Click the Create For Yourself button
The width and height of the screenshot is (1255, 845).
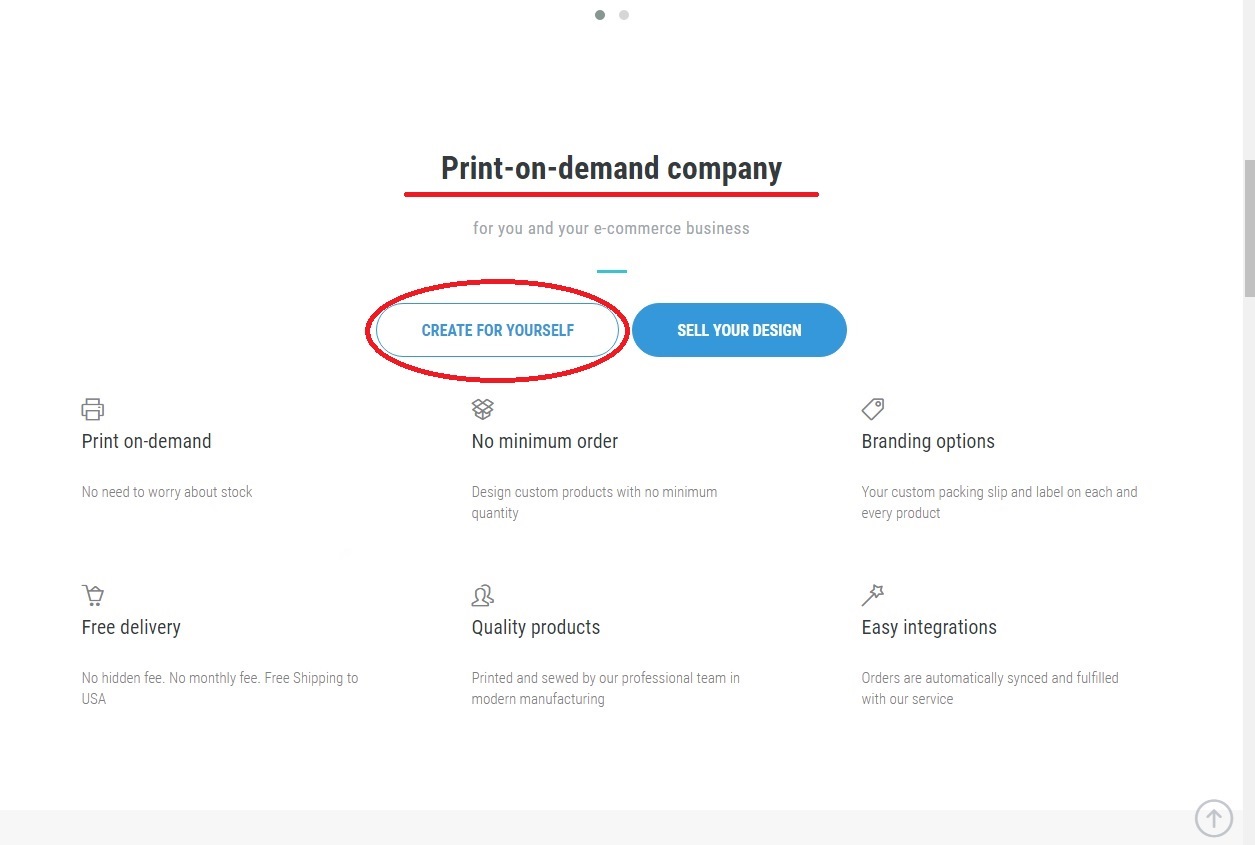point(498,330)
